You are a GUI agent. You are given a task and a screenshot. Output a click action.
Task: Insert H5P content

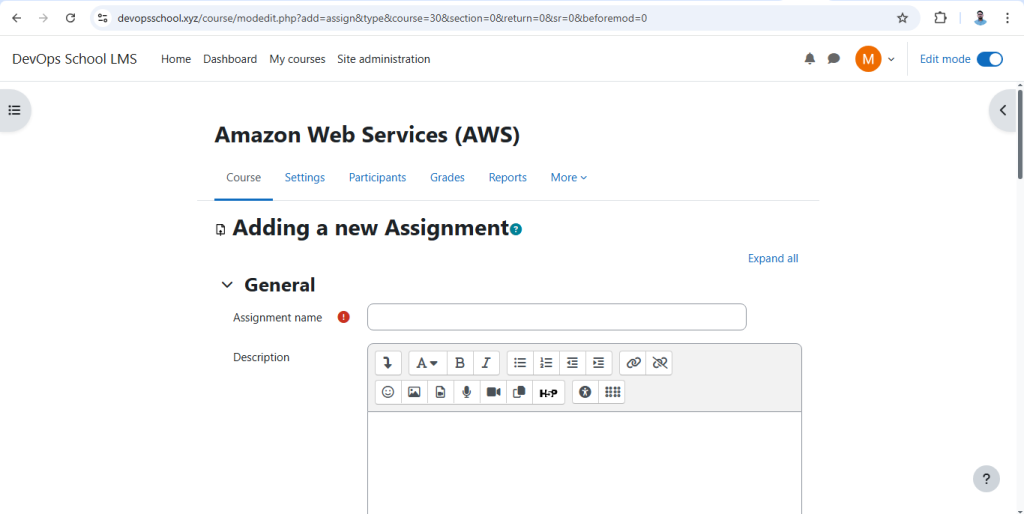point(549,392)
